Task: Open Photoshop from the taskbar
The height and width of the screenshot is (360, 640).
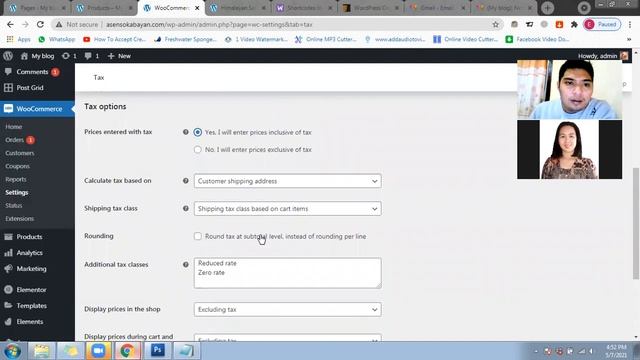Action: pos(157,351)
